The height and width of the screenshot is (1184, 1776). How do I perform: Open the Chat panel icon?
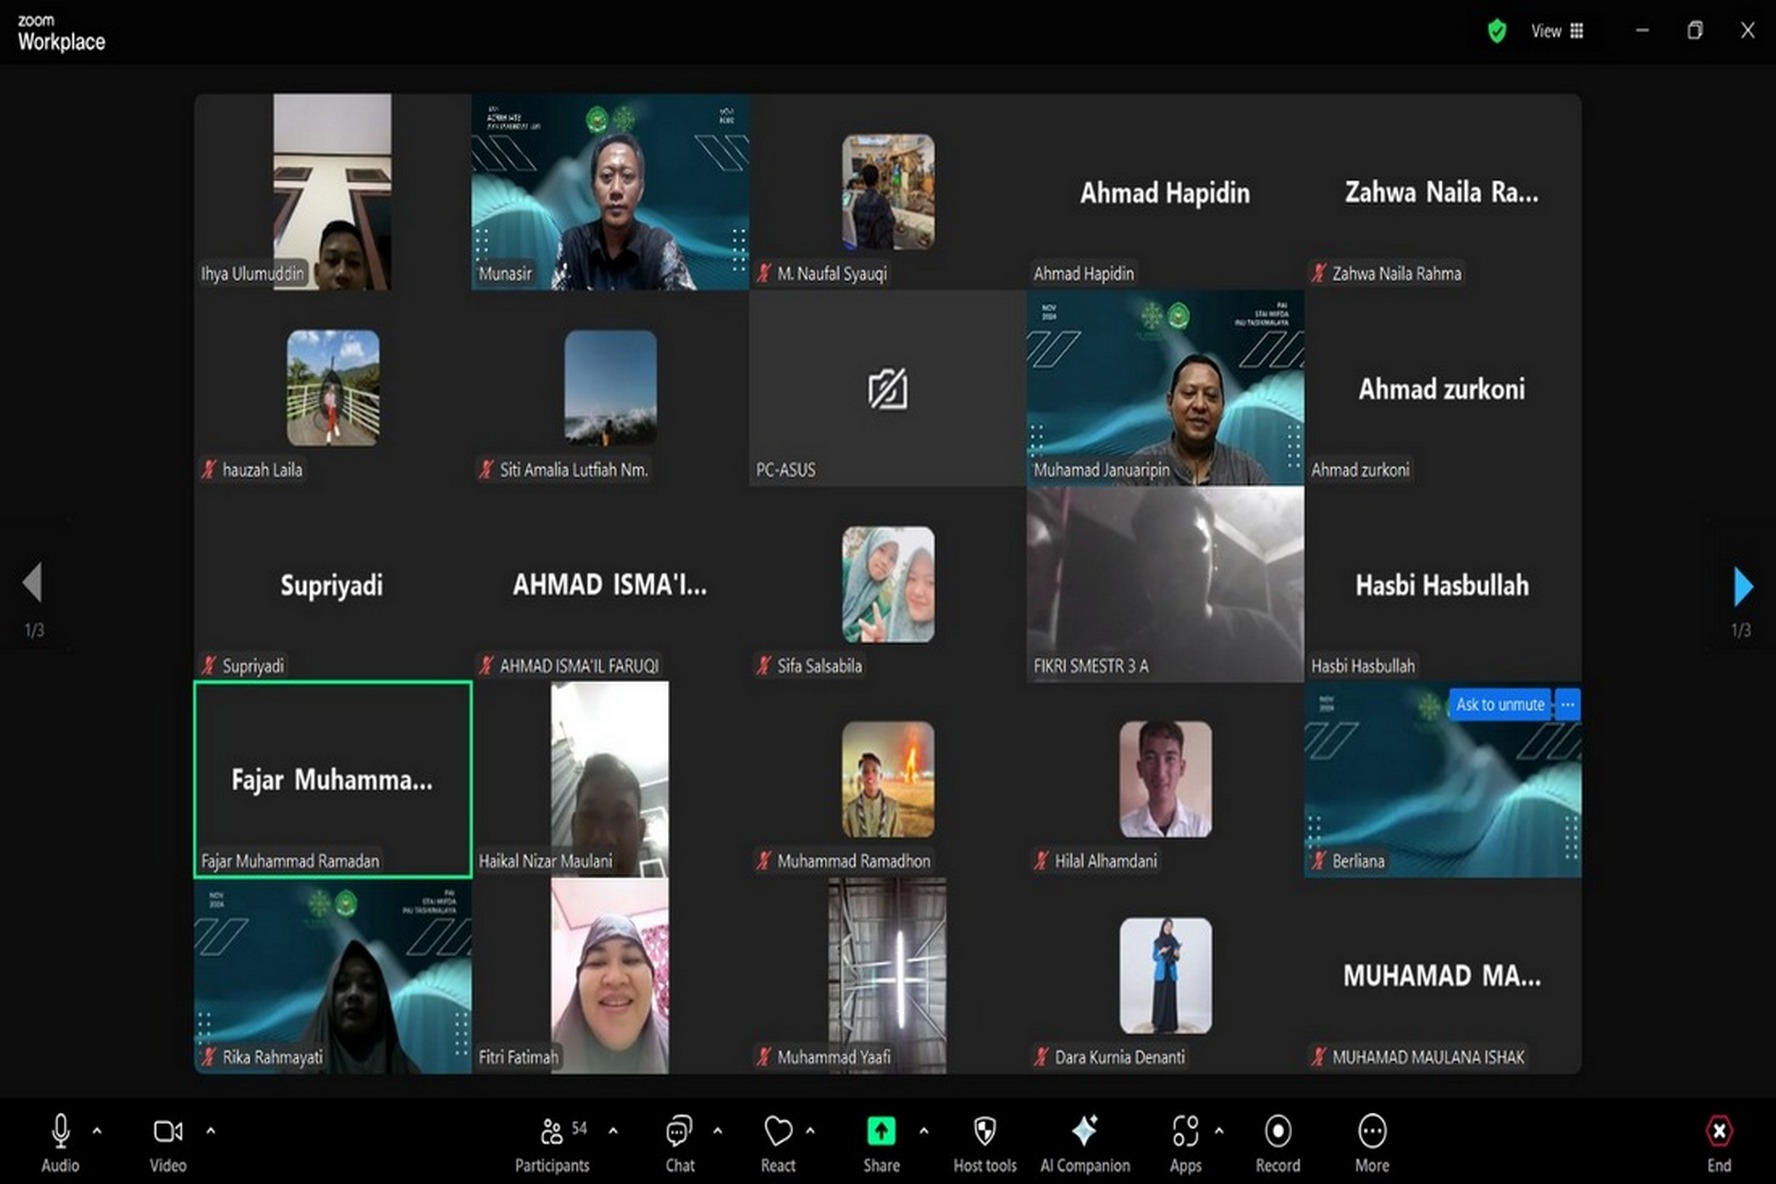[679, 1131]
